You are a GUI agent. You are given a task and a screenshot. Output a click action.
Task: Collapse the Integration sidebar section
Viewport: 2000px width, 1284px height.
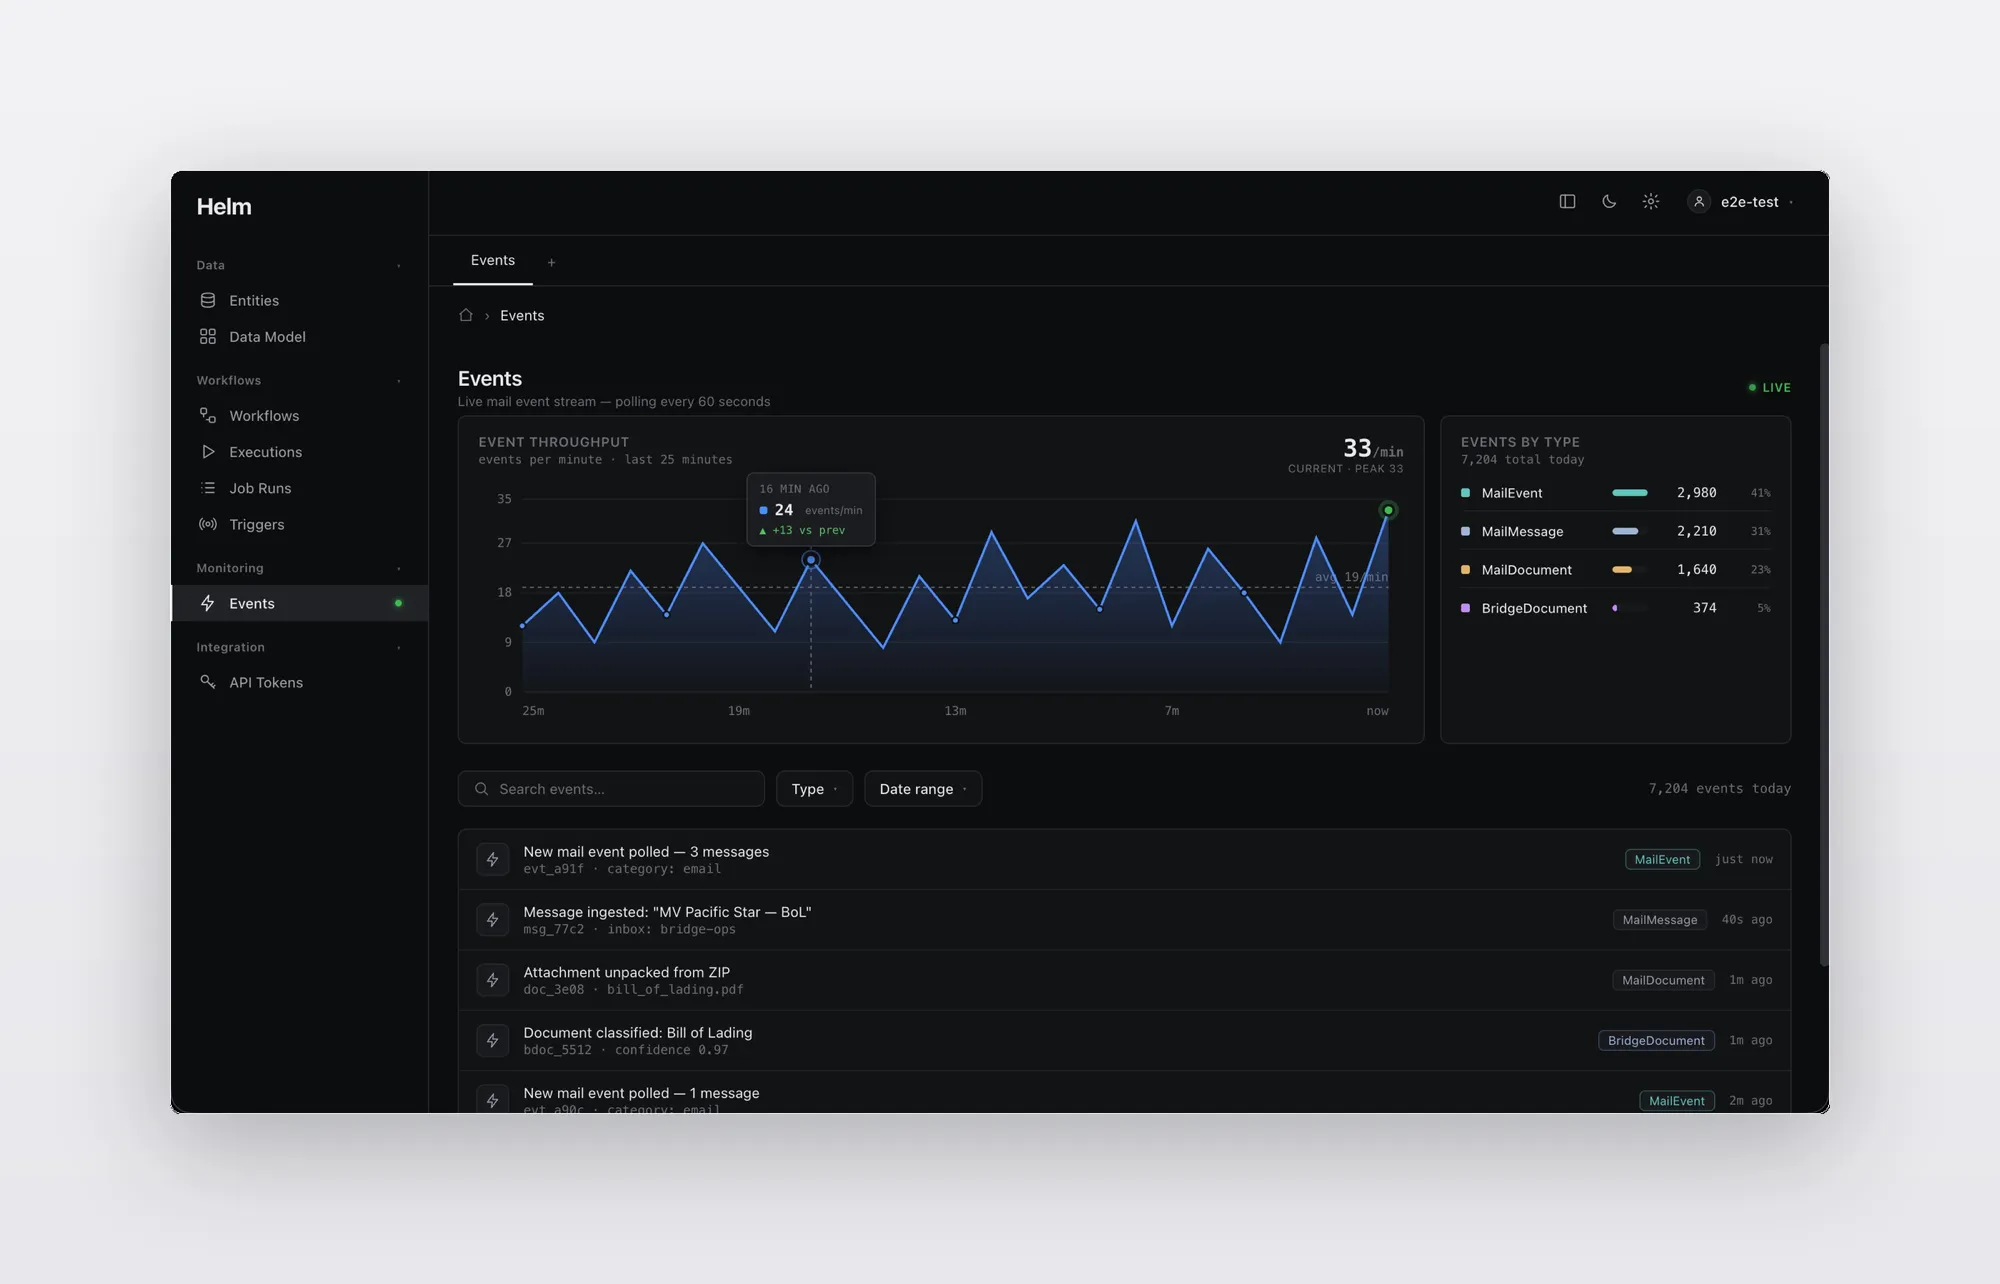[399, 647]
